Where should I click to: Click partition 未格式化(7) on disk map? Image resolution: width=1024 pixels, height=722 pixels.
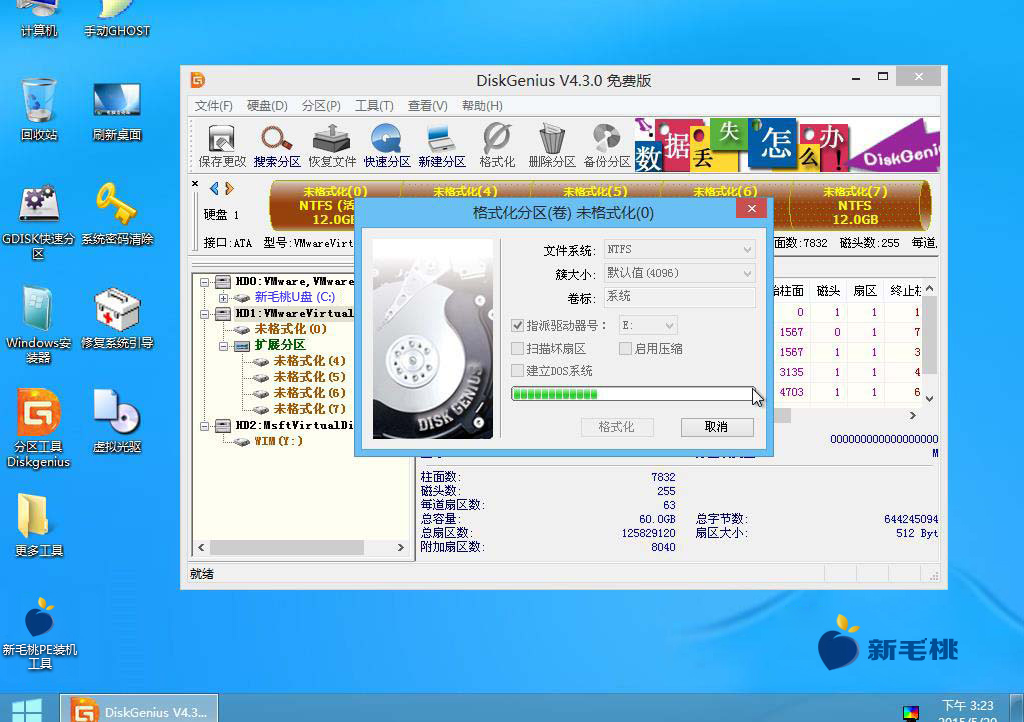[856, 206]
